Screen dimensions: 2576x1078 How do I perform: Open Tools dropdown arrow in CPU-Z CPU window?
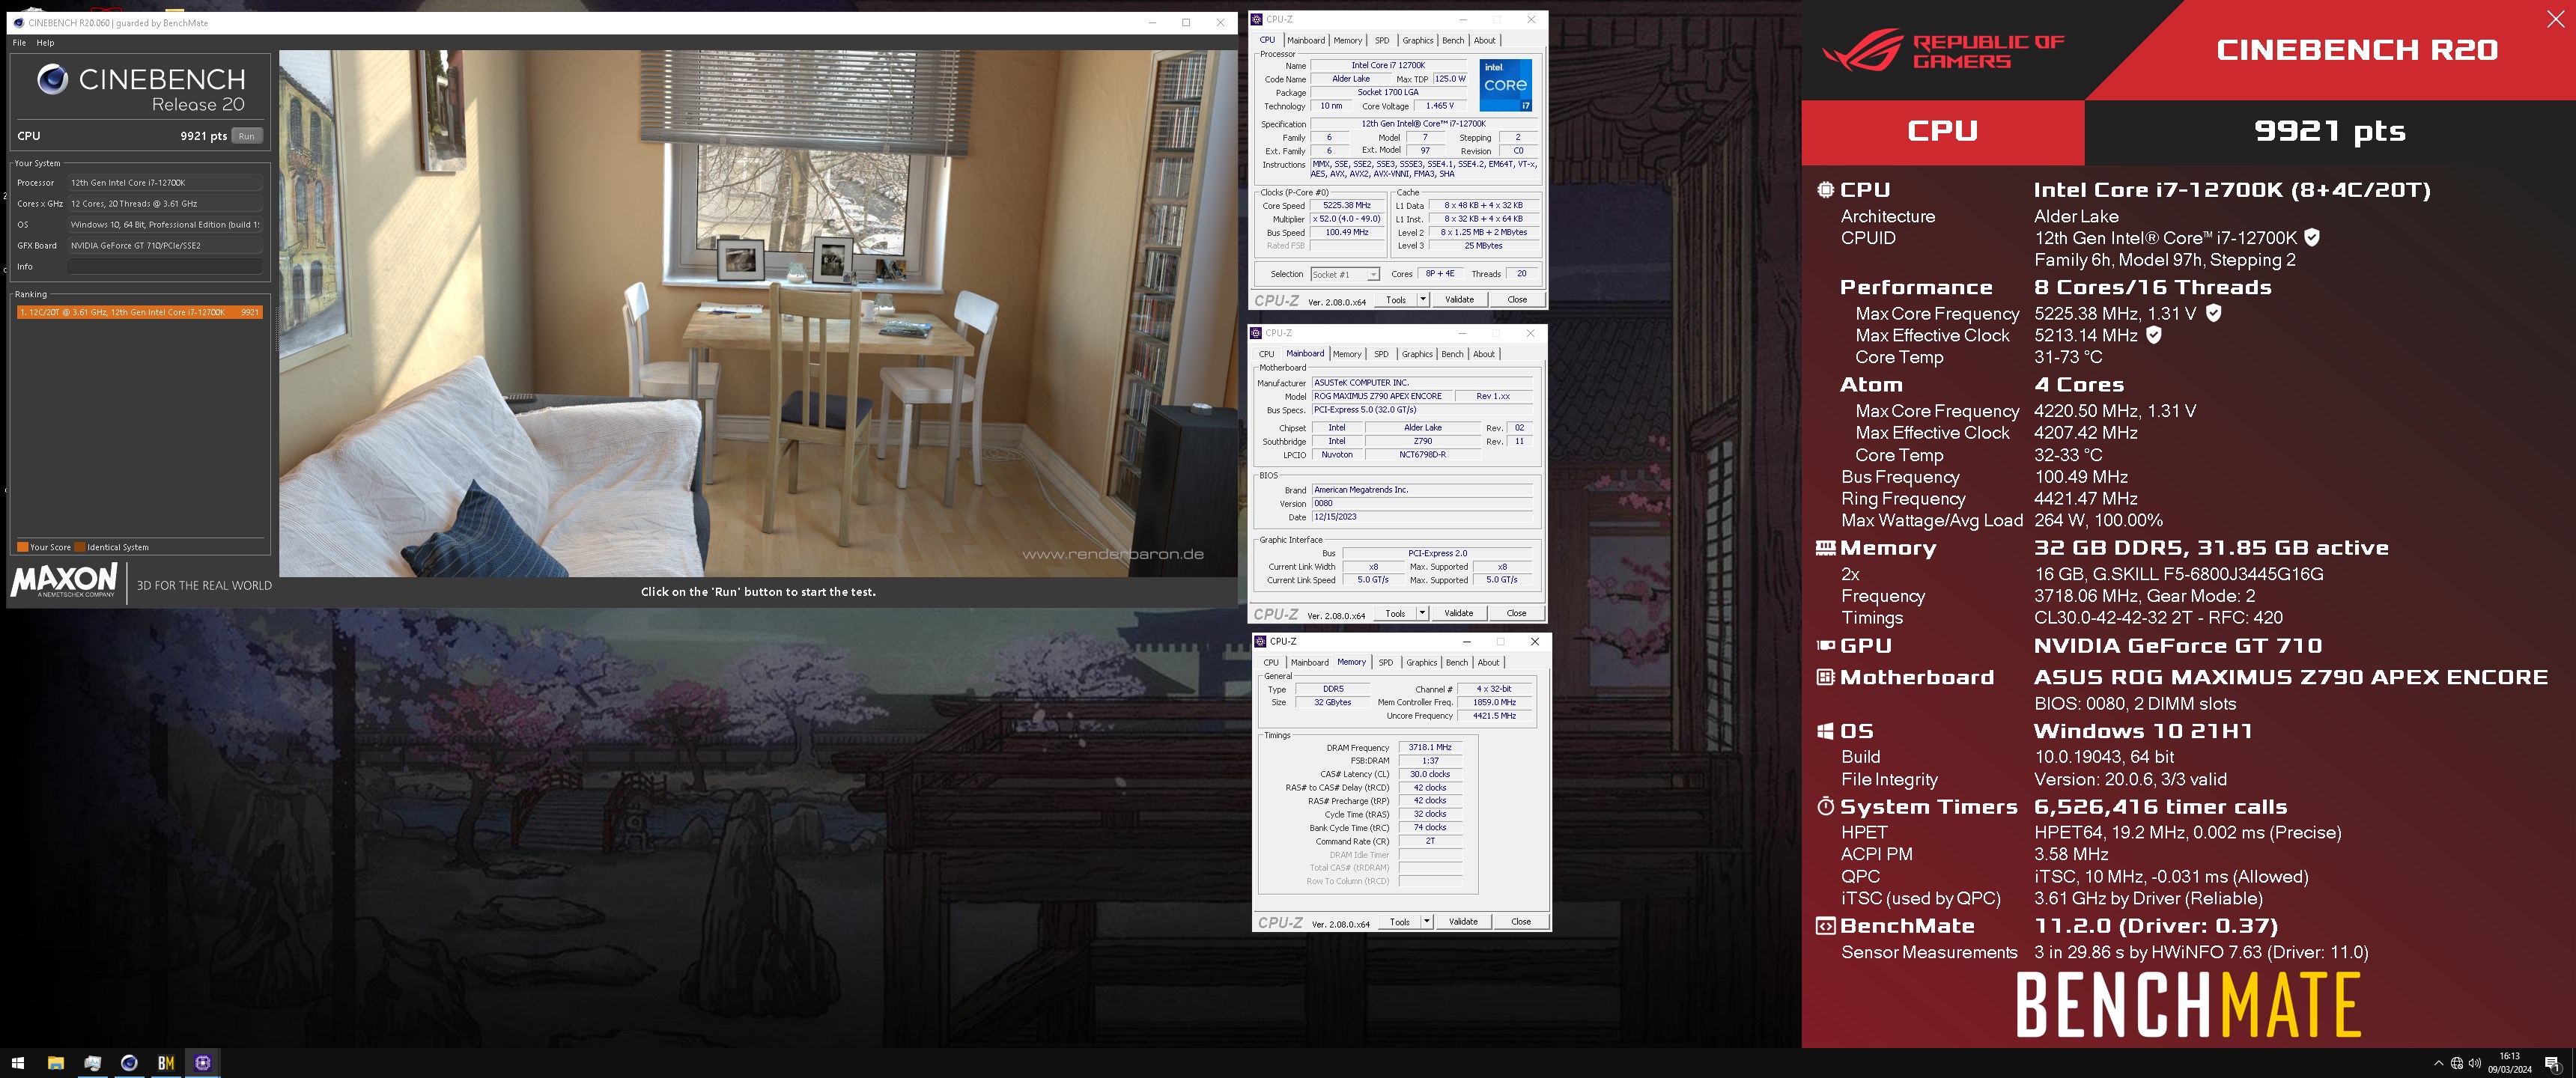[x=1422, y=299]
